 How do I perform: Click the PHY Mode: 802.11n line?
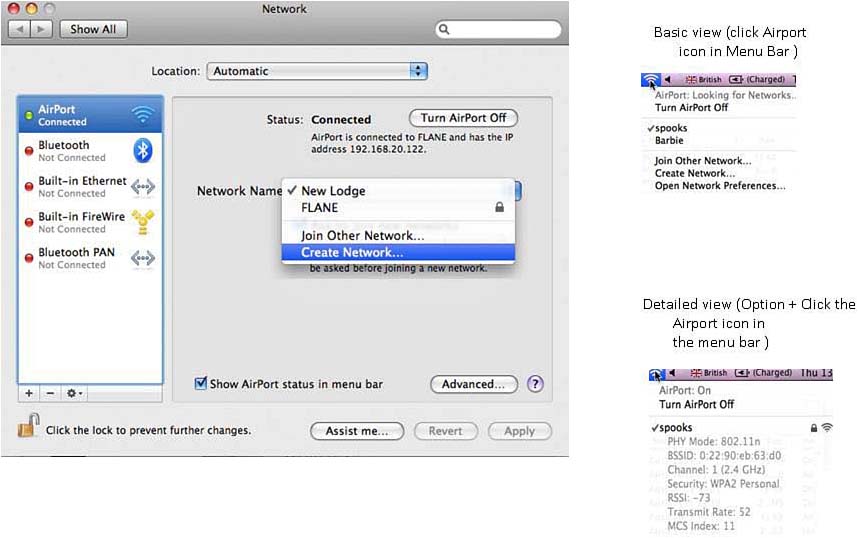pyautogui.click(x=714, y=442)
